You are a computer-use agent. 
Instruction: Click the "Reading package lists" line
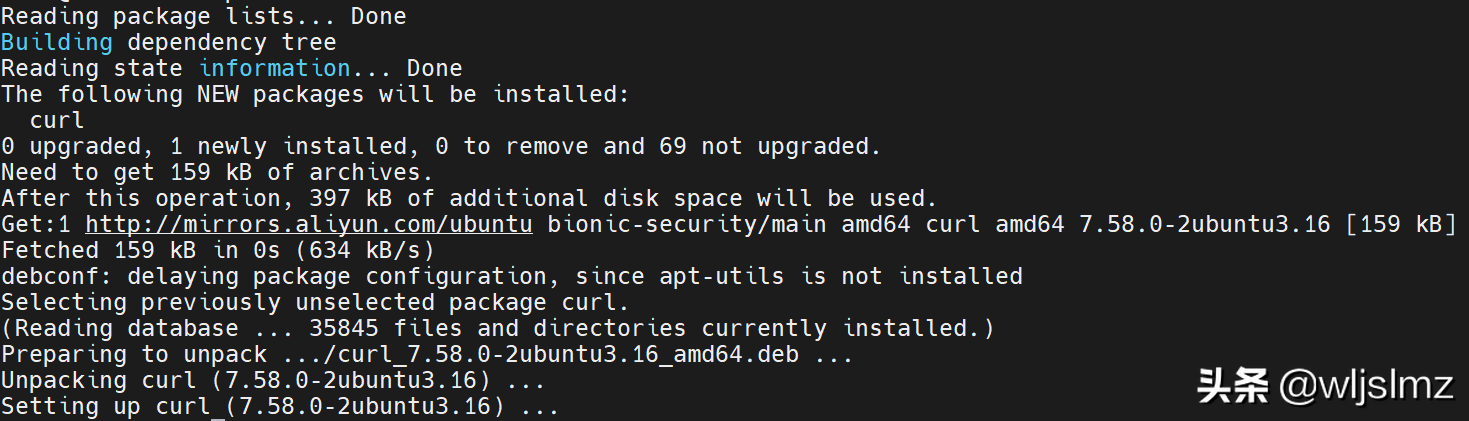click(x=203, y=16)
